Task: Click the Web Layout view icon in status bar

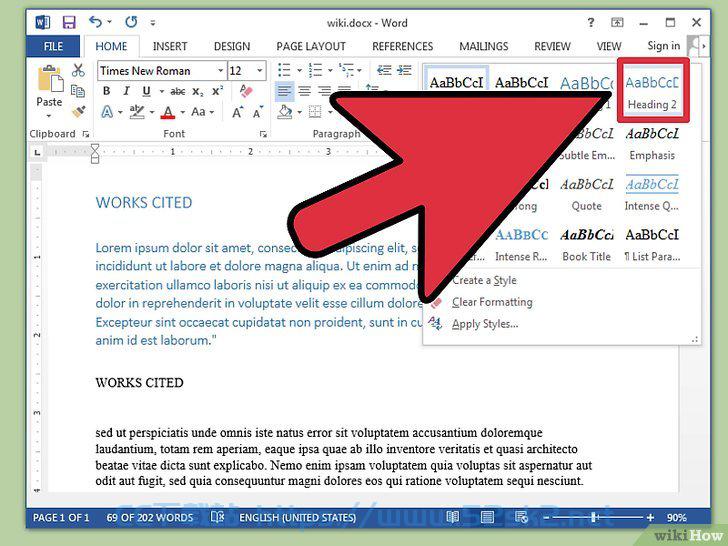Action: coord(521,517)
